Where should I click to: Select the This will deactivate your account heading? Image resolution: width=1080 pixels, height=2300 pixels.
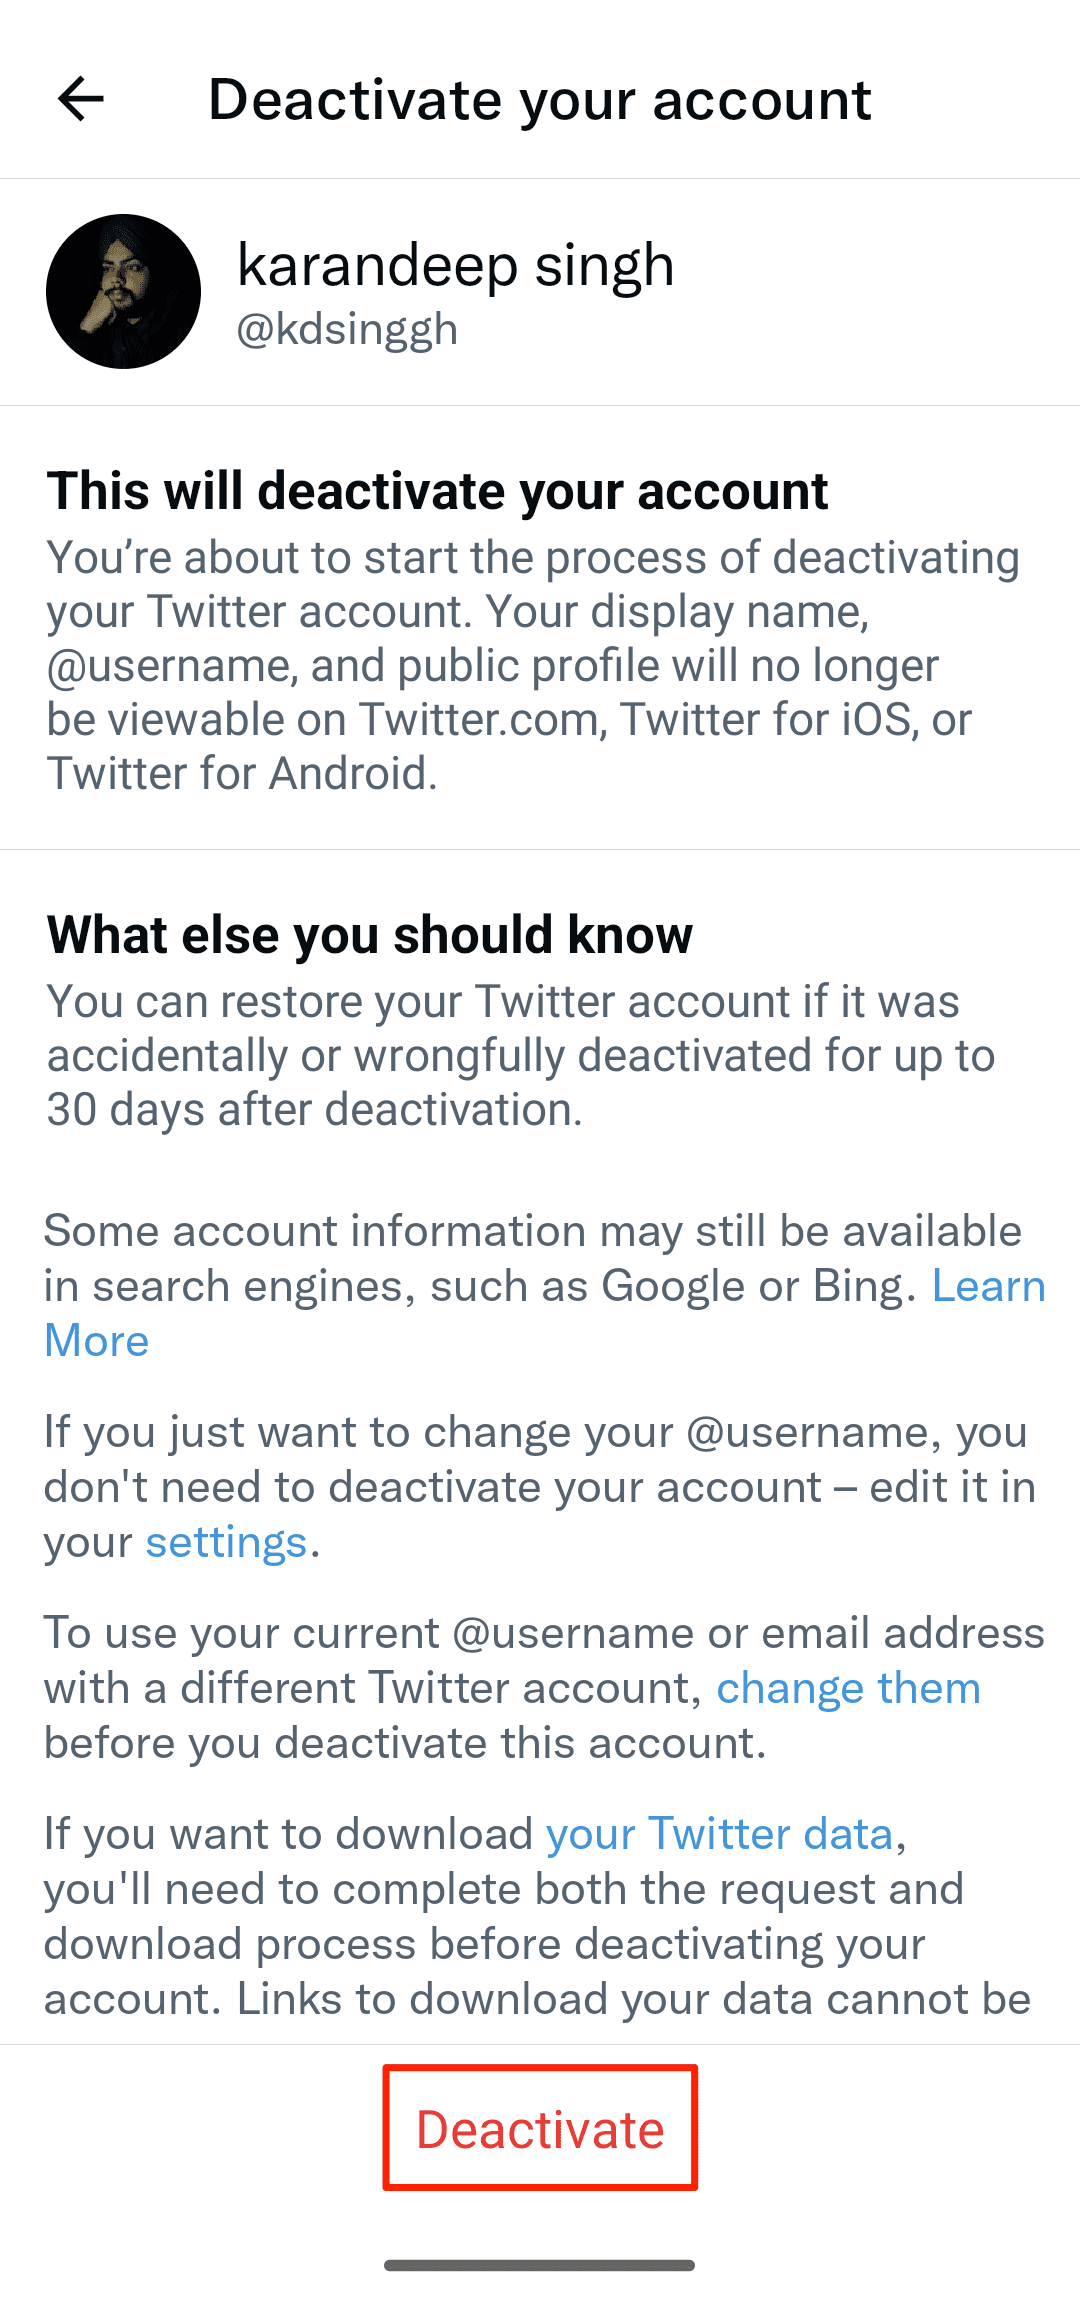(437, 492)
